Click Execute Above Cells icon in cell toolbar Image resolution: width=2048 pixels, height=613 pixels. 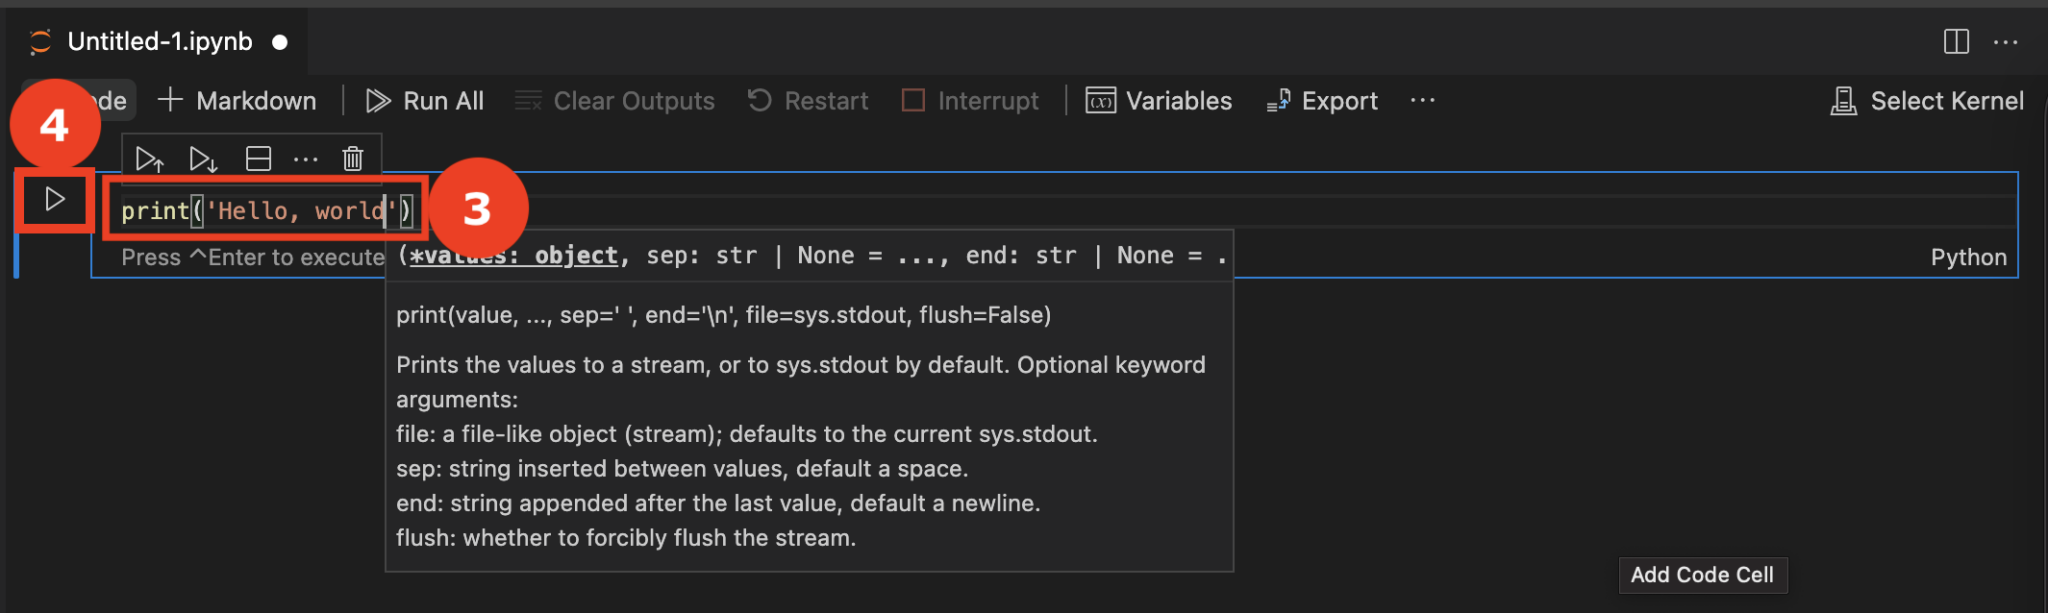pos(149,159)
